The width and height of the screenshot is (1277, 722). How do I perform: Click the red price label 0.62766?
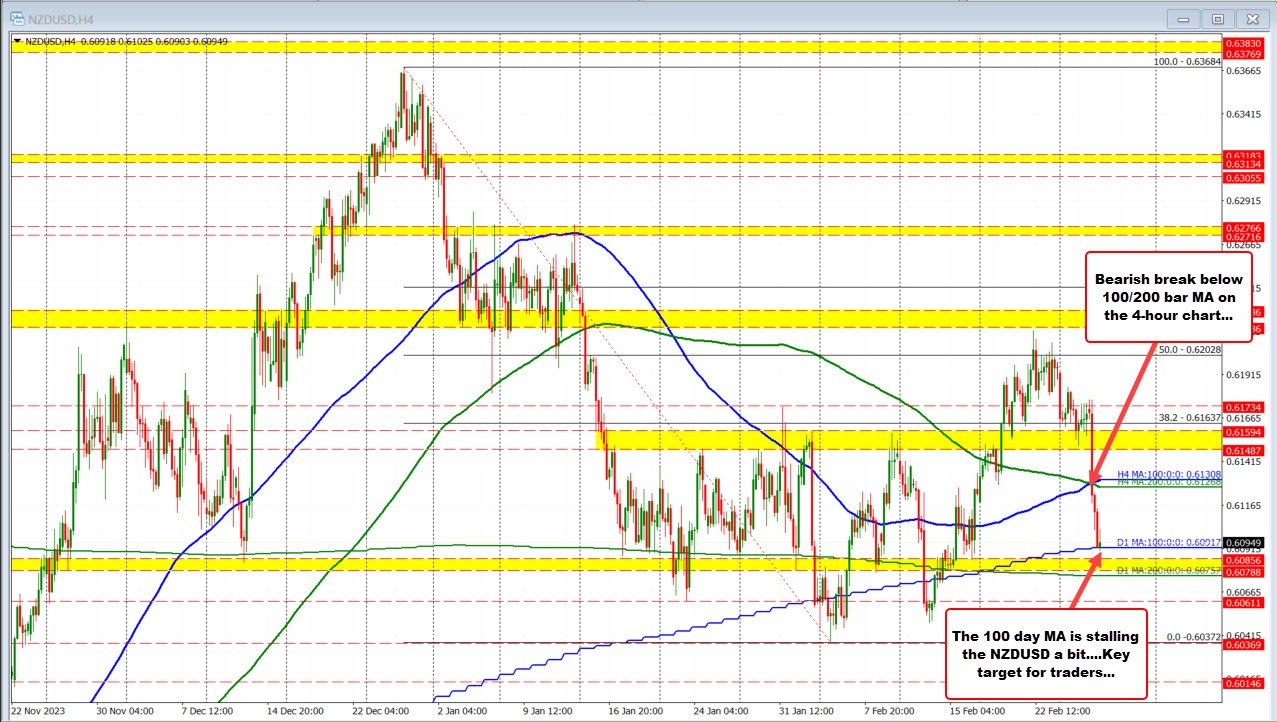coord(1246,229)
